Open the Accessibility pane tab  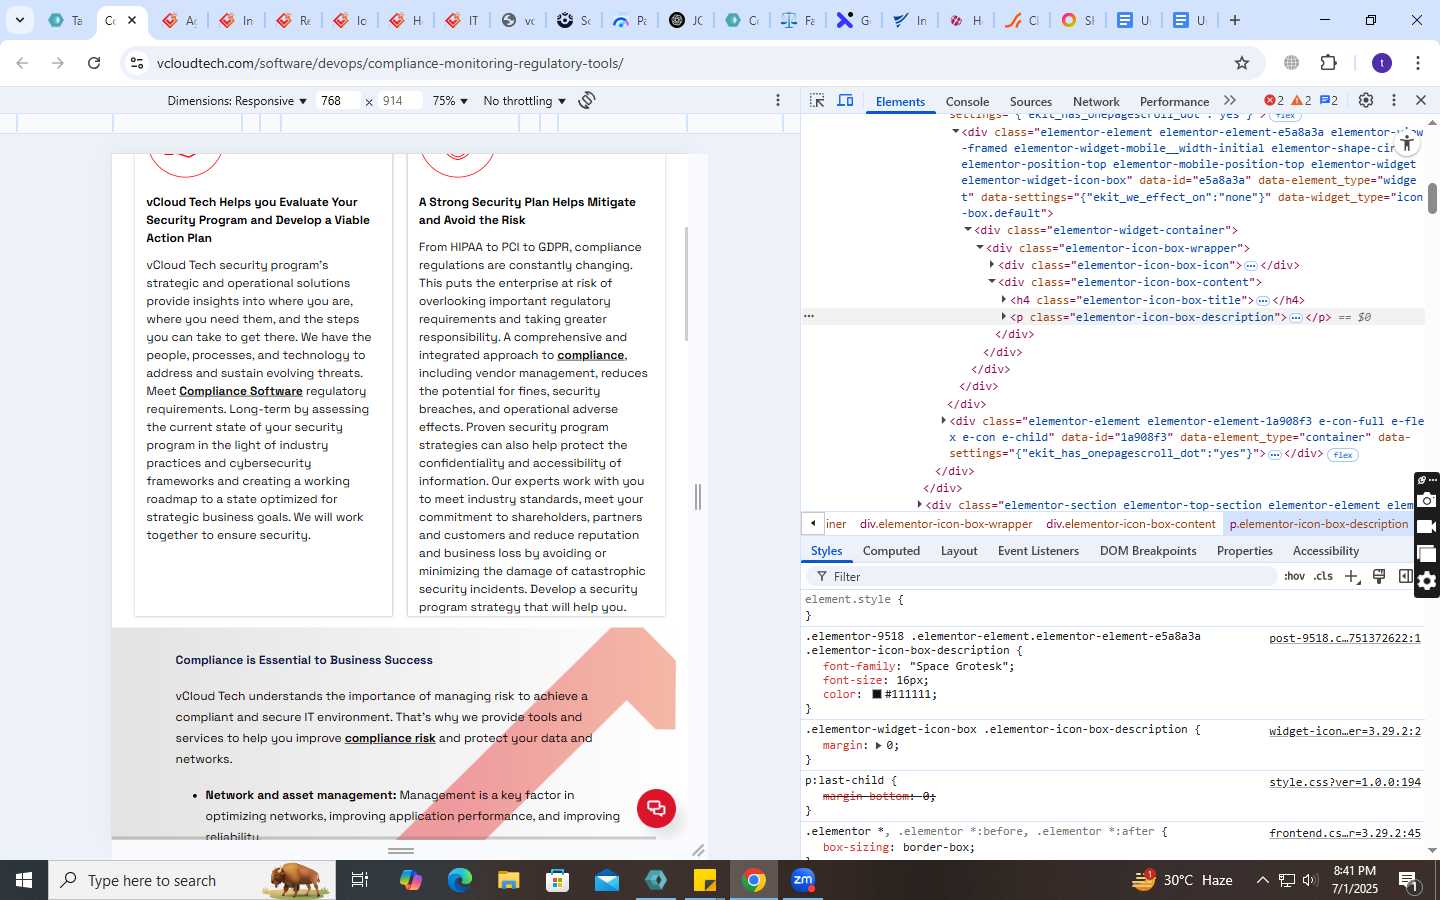click(1326, 551)
